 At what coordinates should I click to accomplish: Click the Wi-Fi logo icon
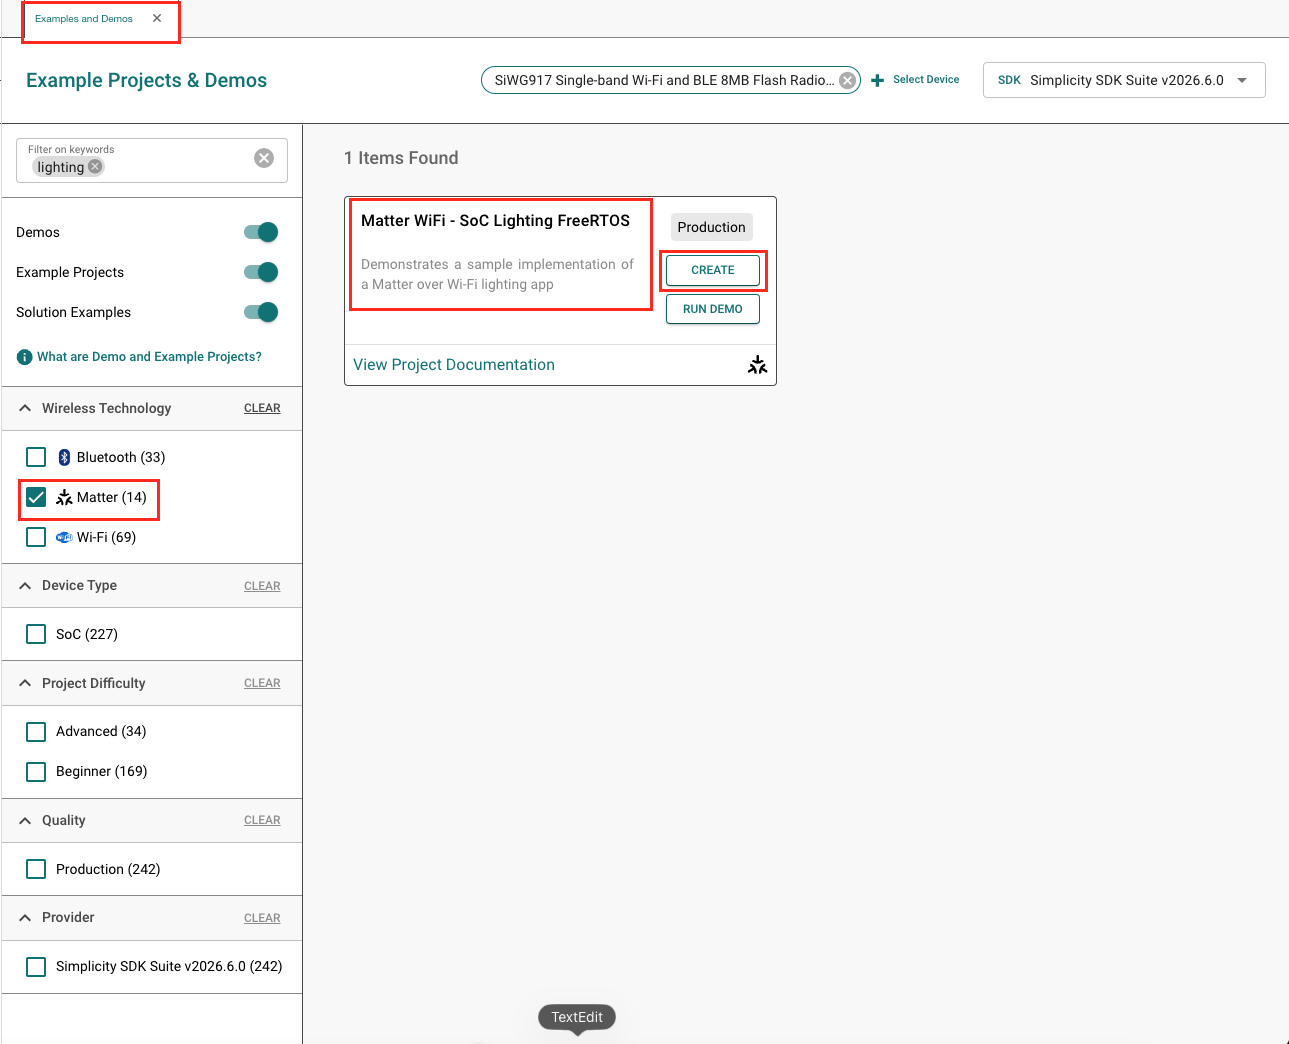pyautogui.click(x=64, y=537)
